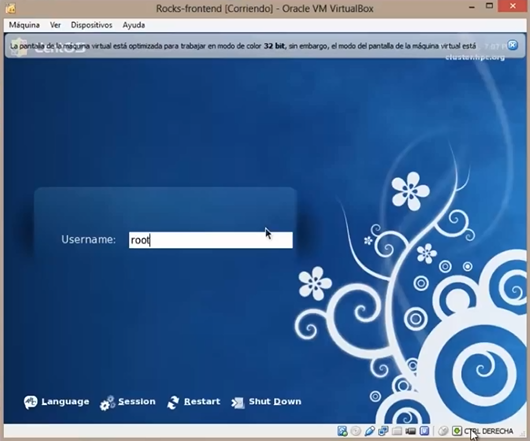Click the mouse integration status icon
530x441 pixels.
click(443, 431)
